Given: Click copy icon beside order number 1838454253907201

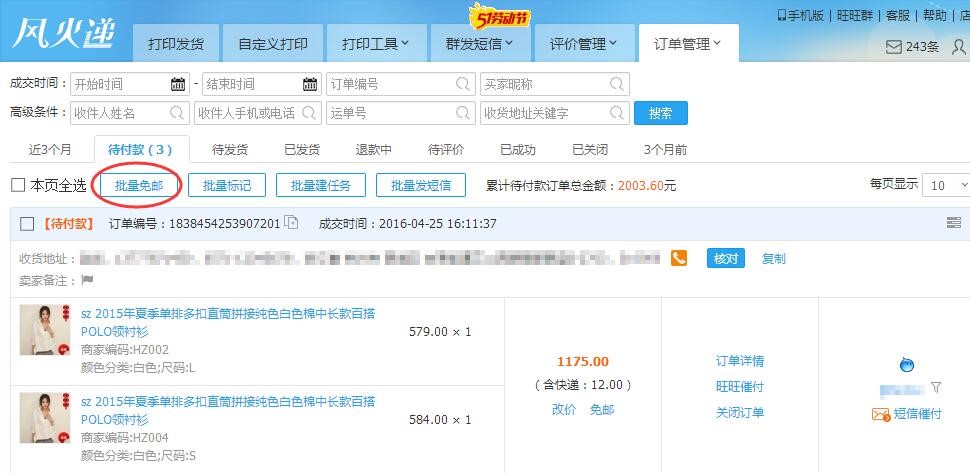Looking at the screenshot, I should point(291,223).
